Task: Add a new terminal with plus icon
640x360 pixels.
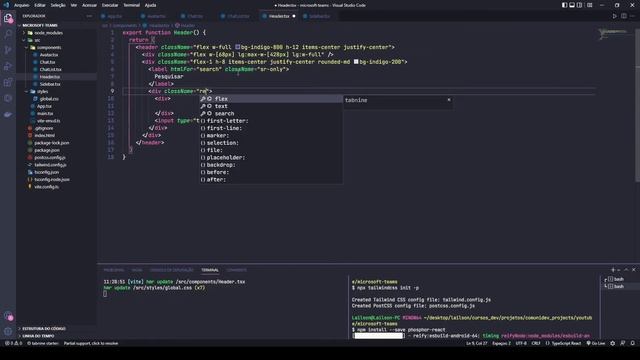Action: point(613,270)
